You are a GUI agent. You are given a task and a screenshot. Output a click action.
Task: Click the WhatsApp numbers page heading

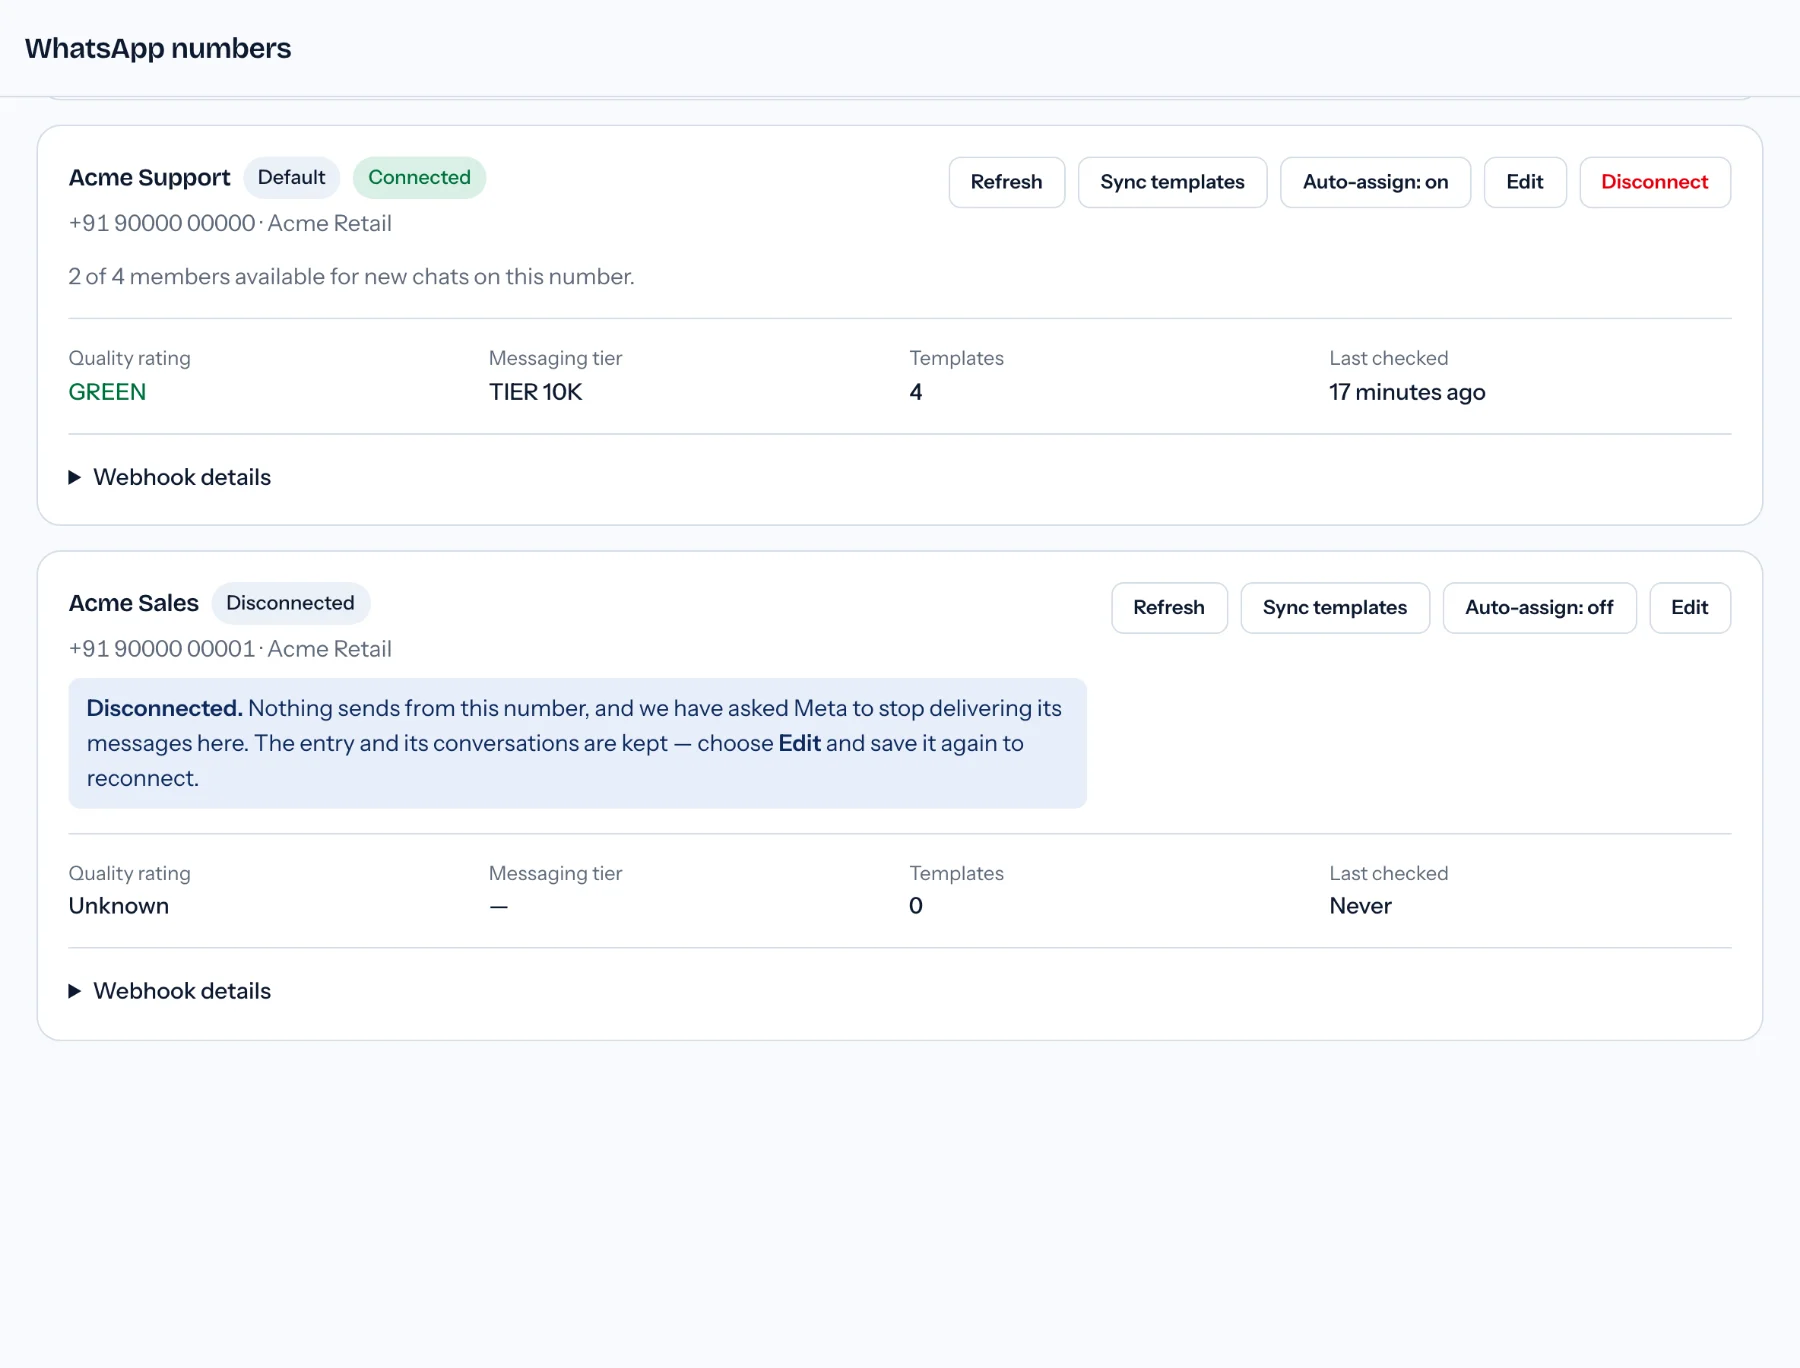[158, 48]
